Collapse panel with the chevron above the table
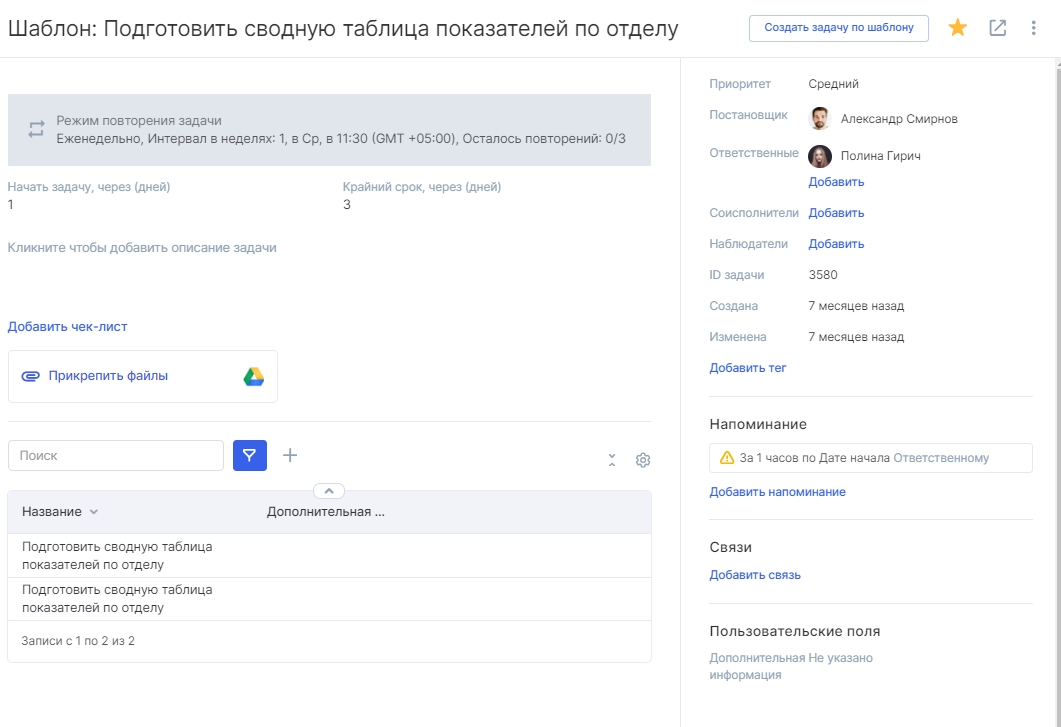The width and height of the screenshot is (1061, 727). [329, 491]
